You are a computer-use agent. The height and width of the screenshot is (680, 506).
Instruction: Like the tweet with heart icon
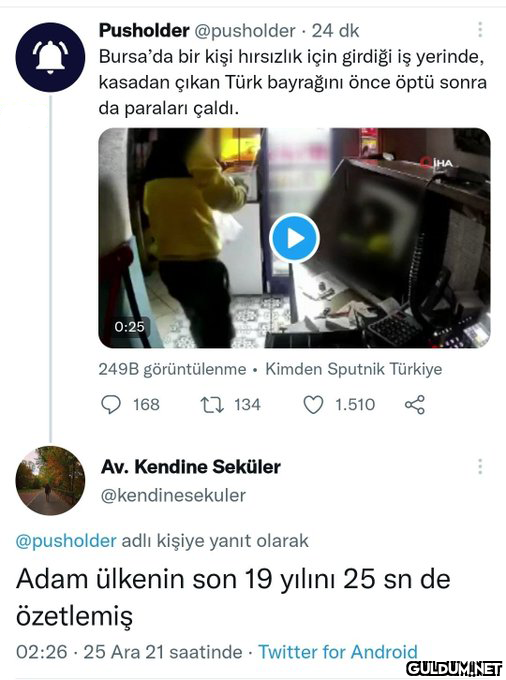click(313, 405)
